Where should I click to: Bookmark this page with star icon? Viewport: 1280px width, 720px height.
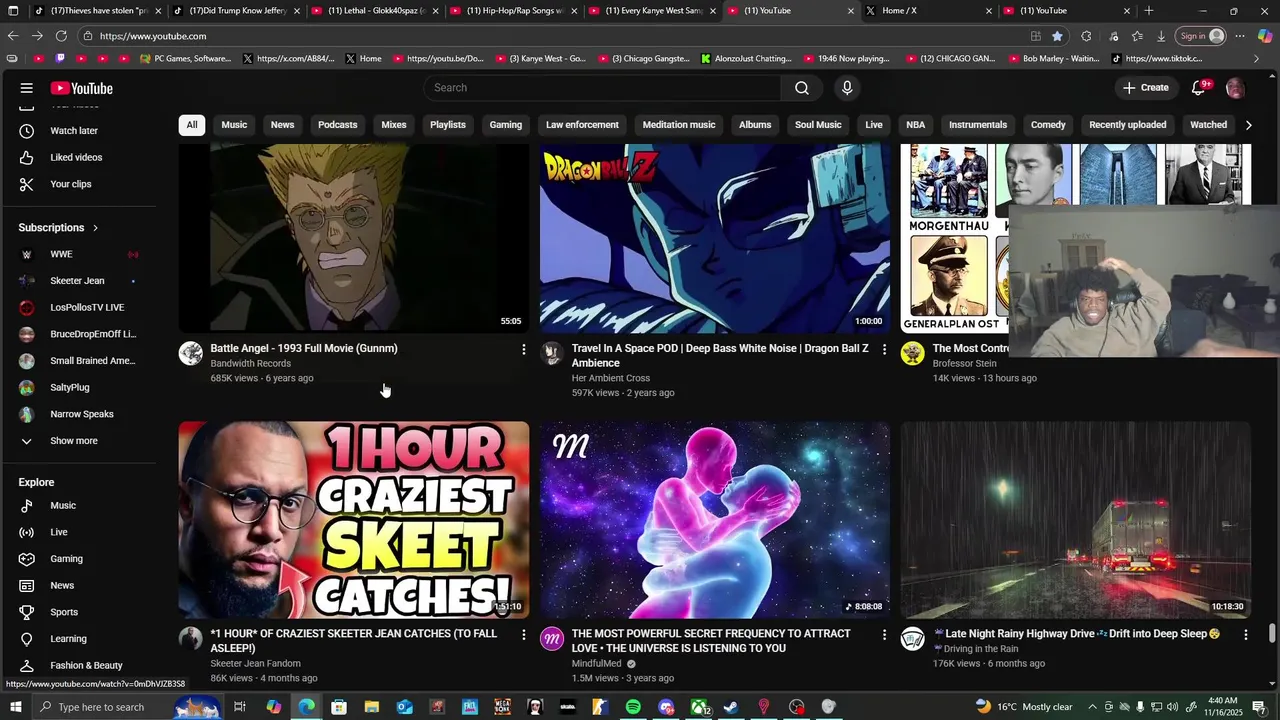[1058, 36]
